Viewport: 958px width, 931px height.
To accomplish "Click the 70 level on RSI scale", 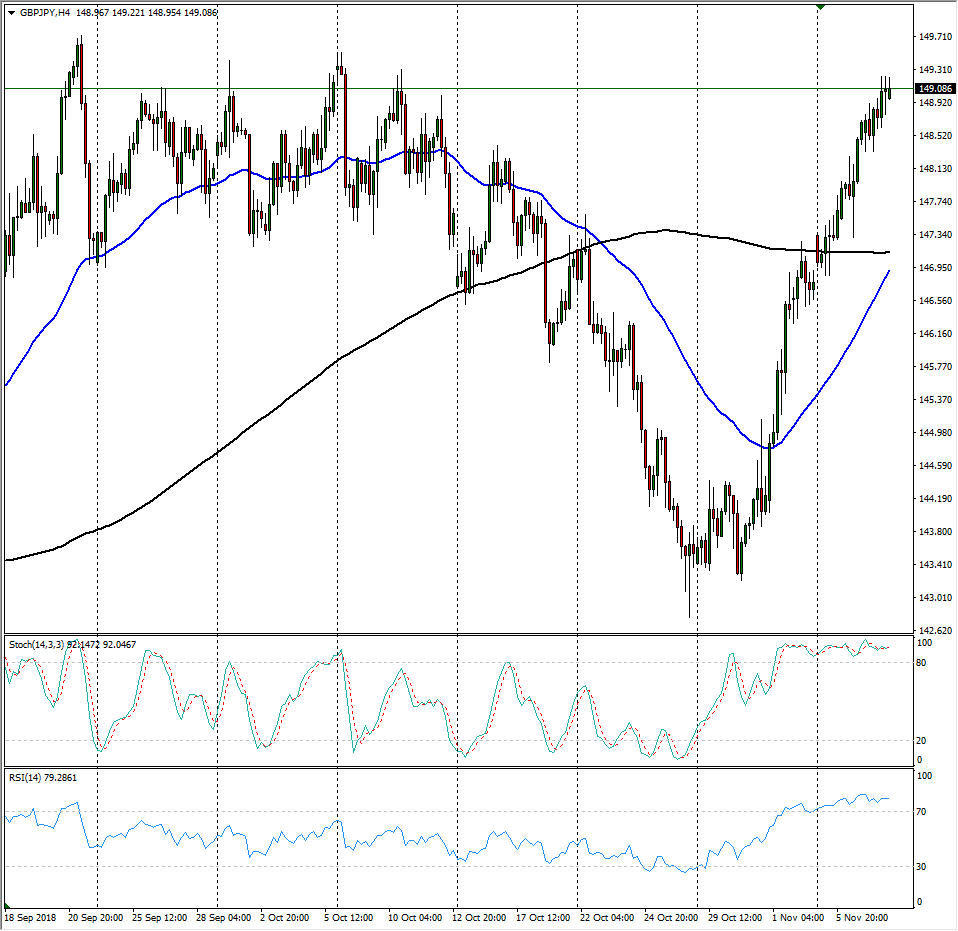I will pyautogui.click(x=922, y=812).
